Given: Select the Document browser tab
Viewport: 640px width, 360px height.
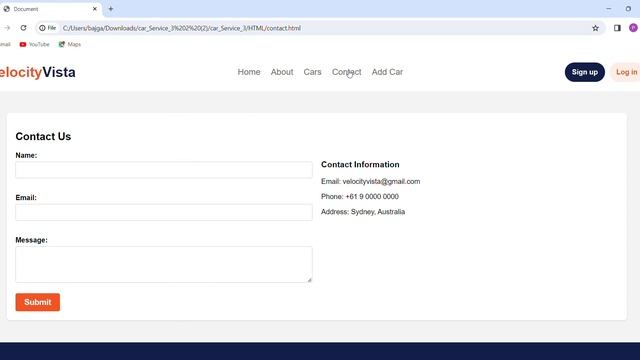Looking at the screenshot, I should coord(50,9).
